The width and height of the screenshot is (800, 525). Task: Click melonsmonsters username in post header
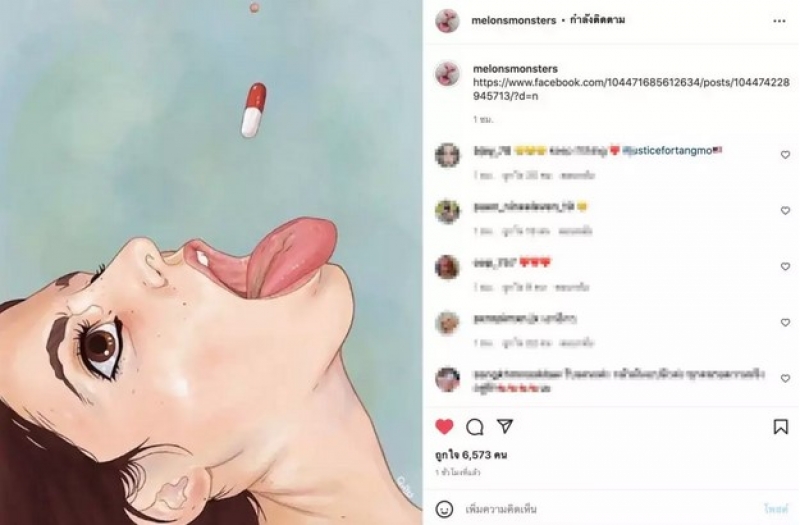pos(513,20)
